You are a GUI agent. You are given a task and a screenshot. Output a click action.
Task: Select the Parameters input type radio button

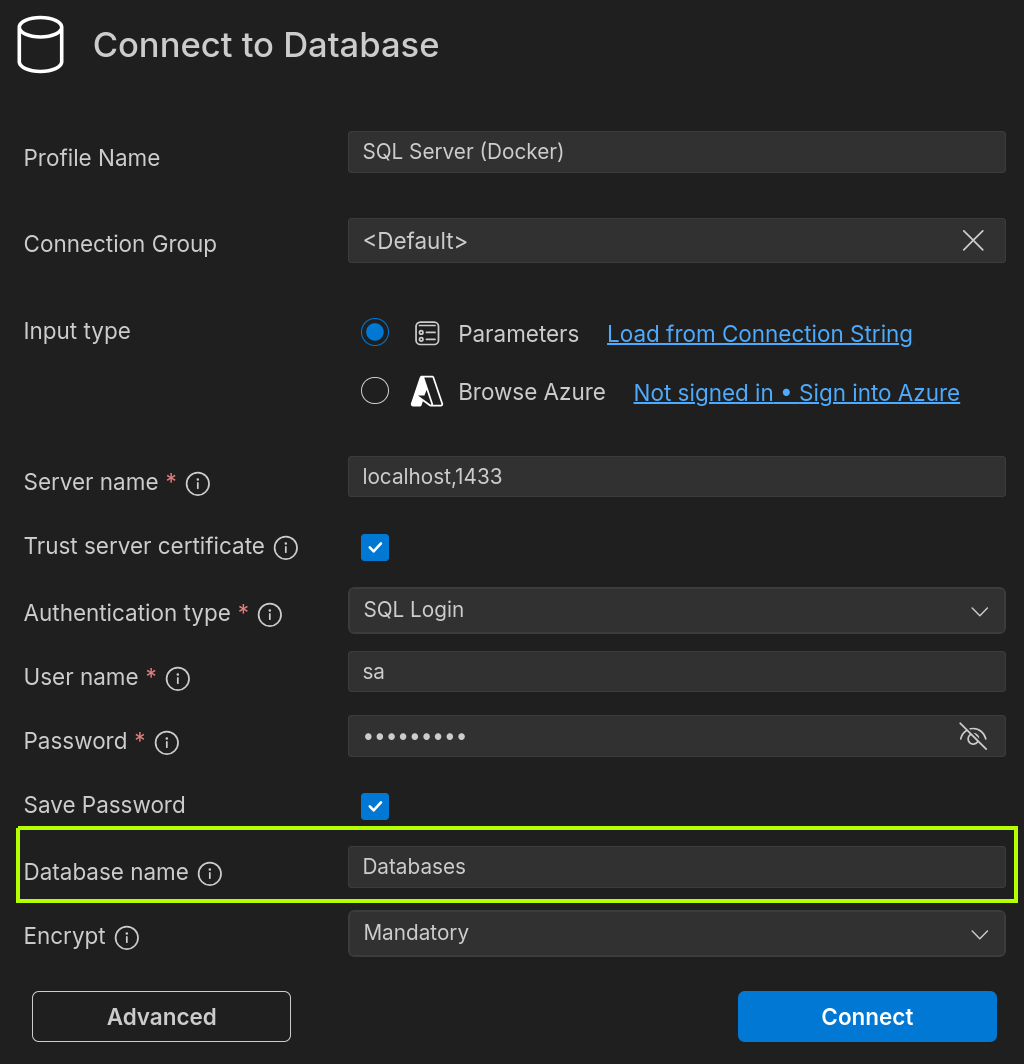coord(375,332)
